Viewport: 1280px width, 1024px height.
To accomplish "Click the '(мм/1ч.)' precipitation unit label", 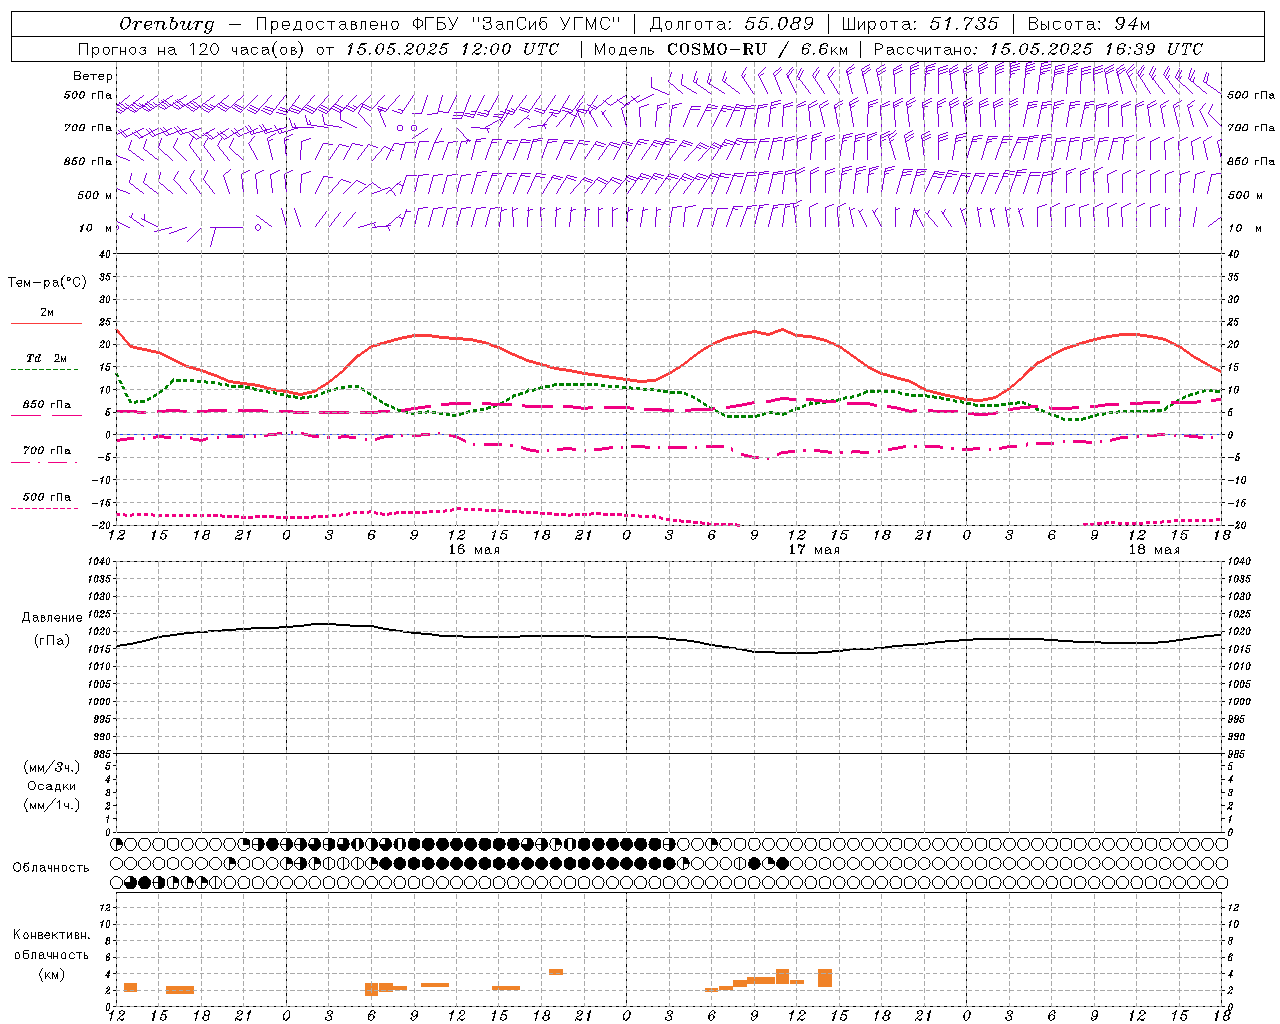I will [x=52, y=805].
